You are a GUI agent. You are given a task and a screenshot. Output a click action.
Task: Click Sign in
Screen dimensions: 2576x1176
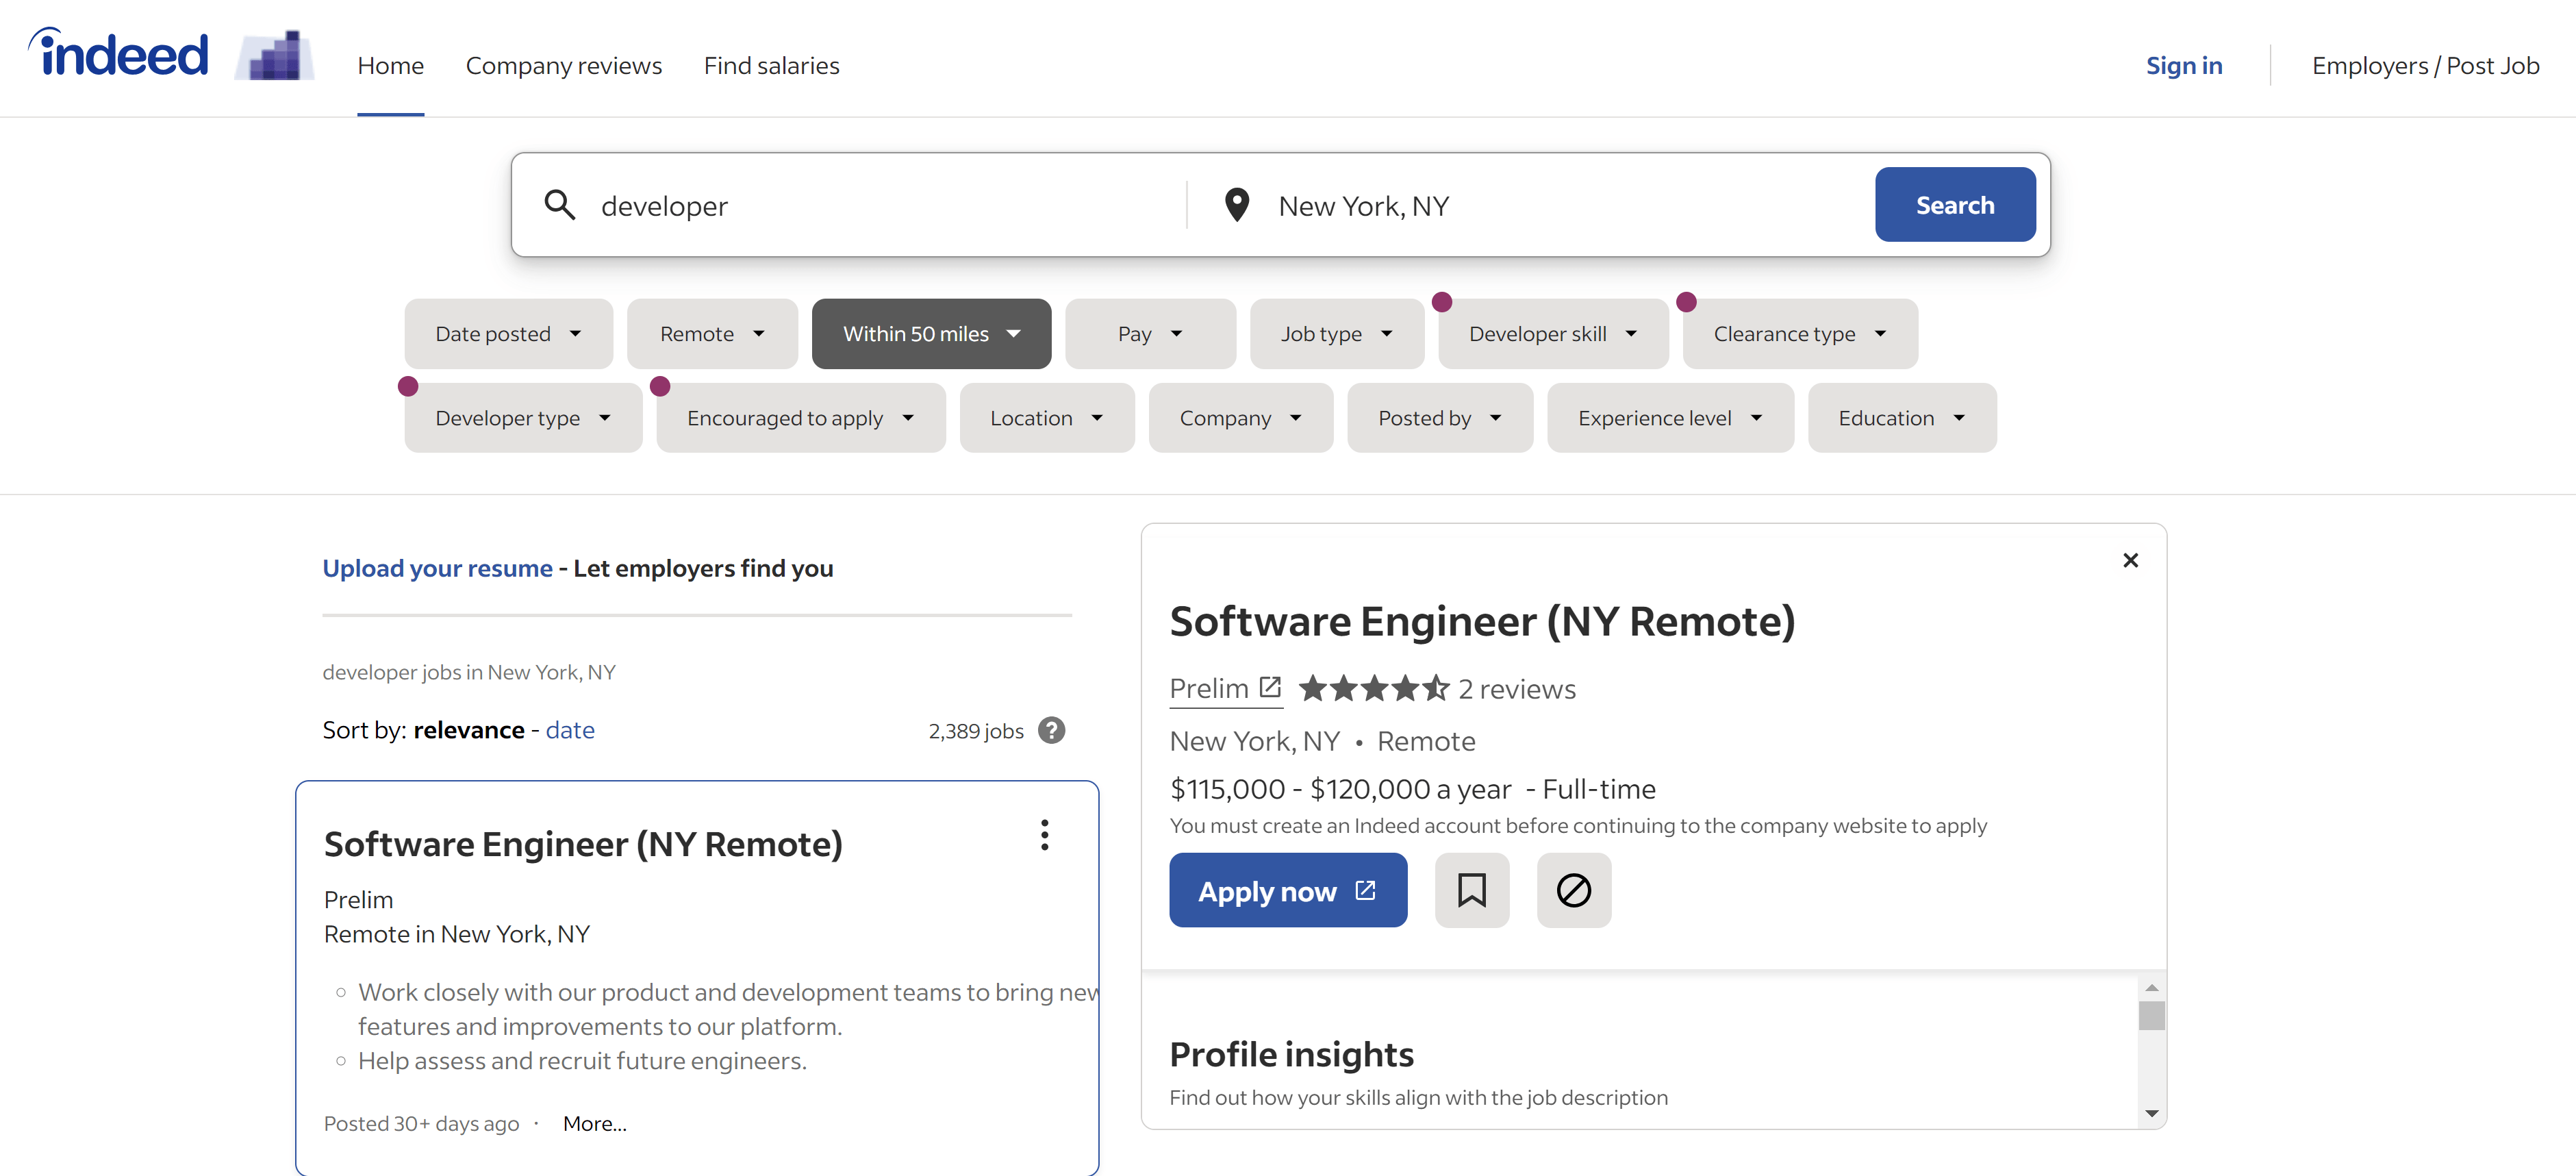point(2184,65)
